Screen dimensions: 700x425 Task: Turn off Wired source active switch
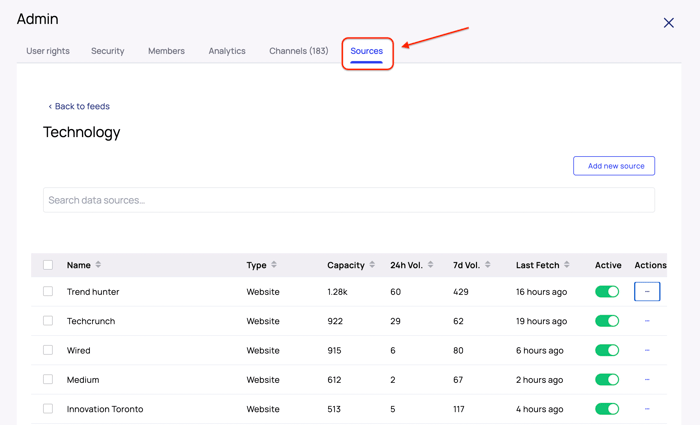(x=607, y=351)
